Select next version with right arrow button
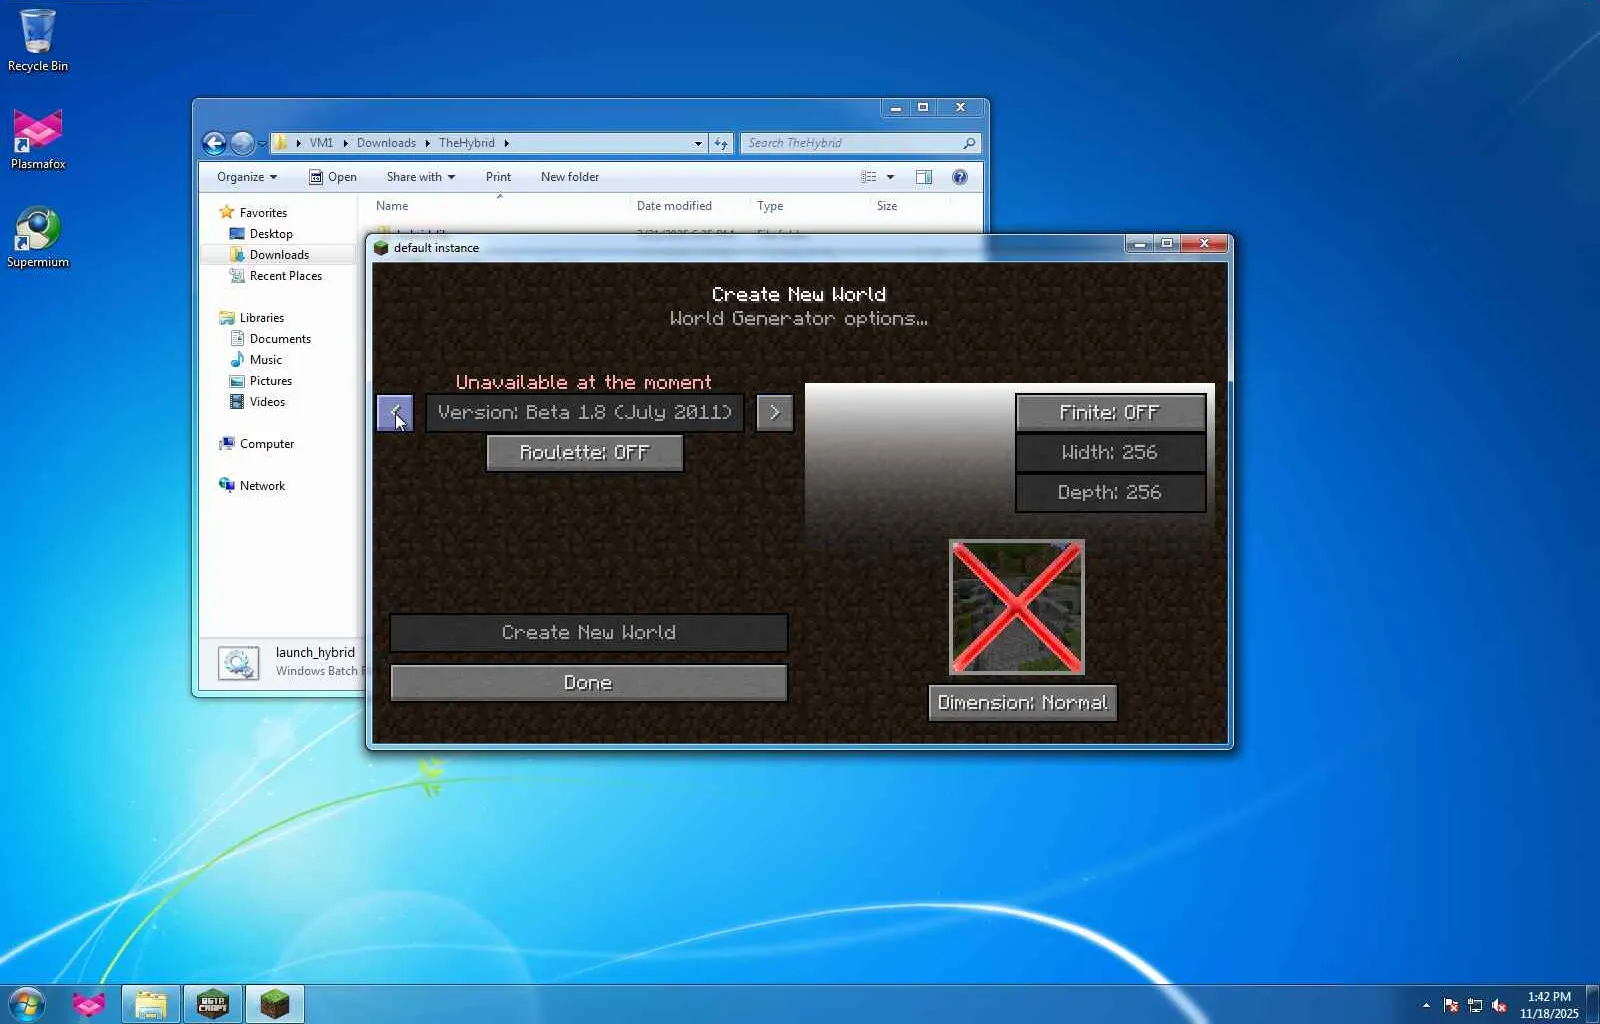Image resolution: width=1600 pixels, height=1024 pixels. (775, 413)
